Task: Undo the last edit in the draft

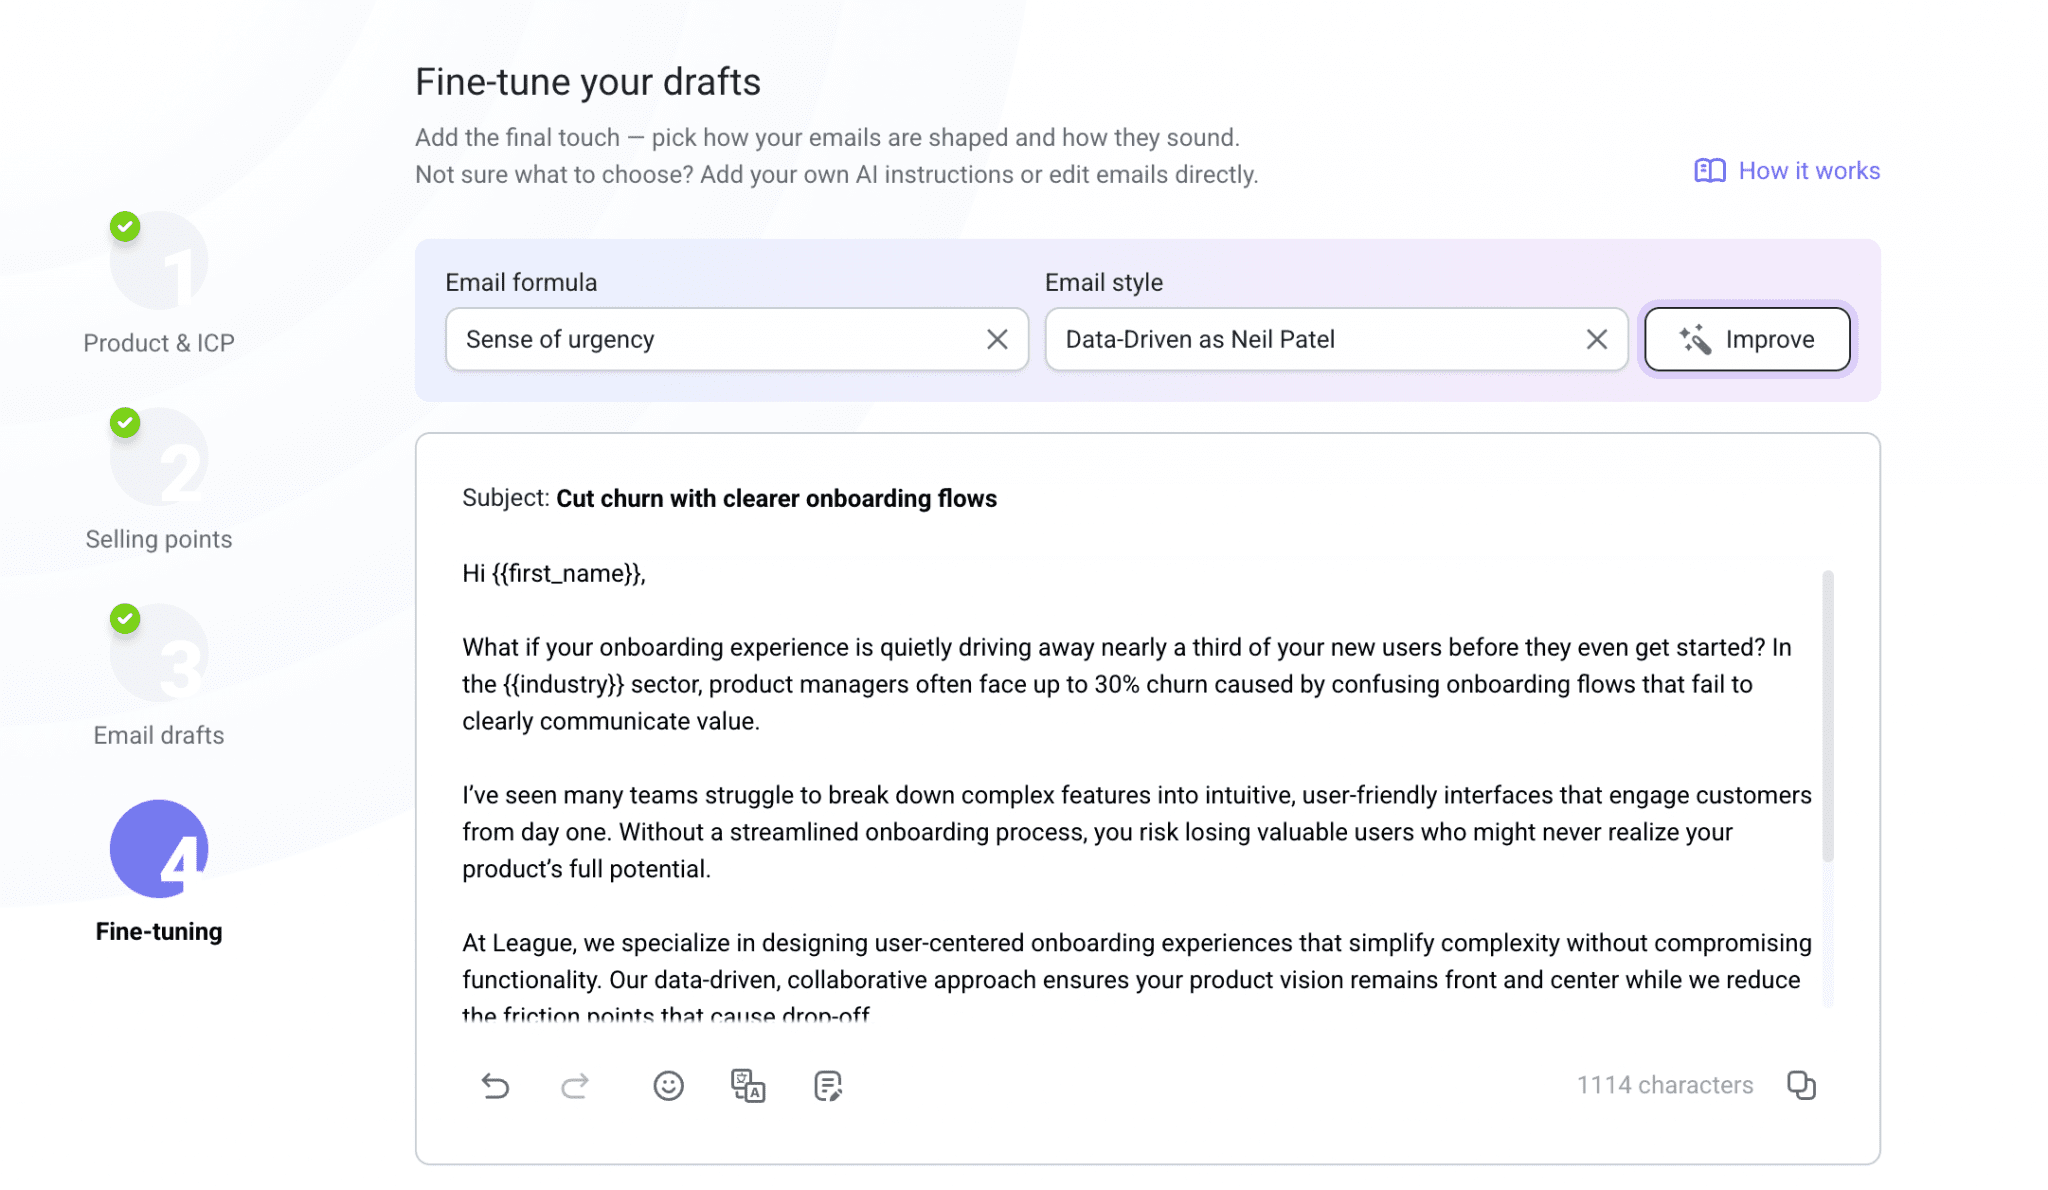Action: tap(497, 1086)
